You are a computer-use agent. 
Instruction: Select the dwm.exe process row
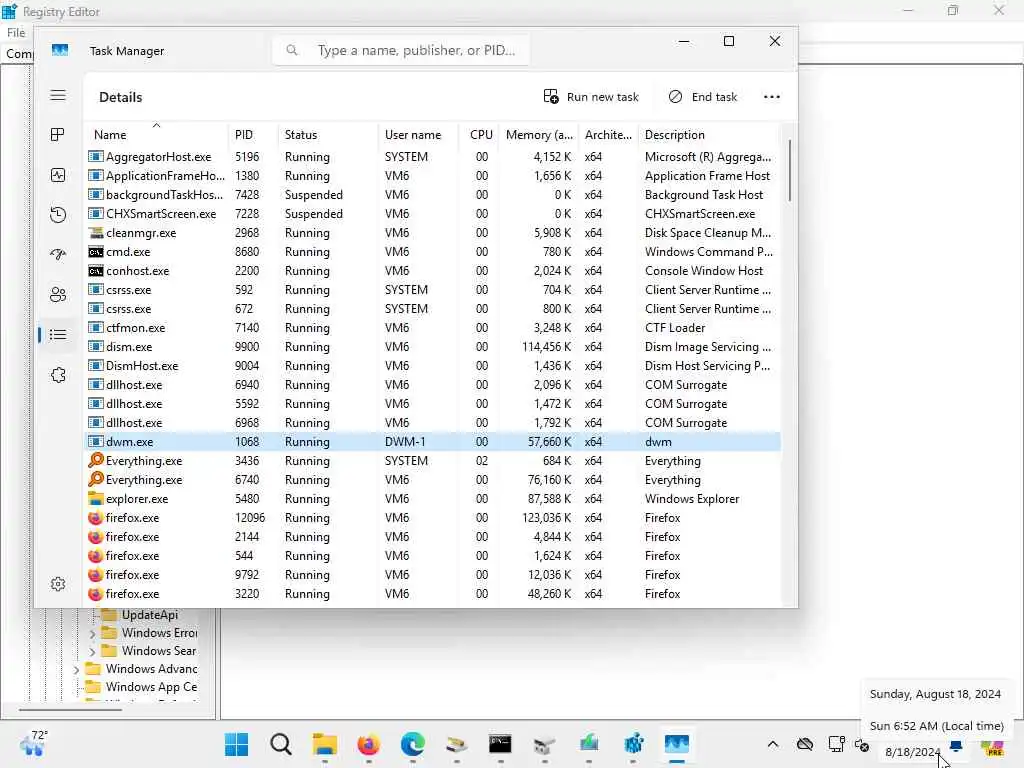(x=434, y=441)
